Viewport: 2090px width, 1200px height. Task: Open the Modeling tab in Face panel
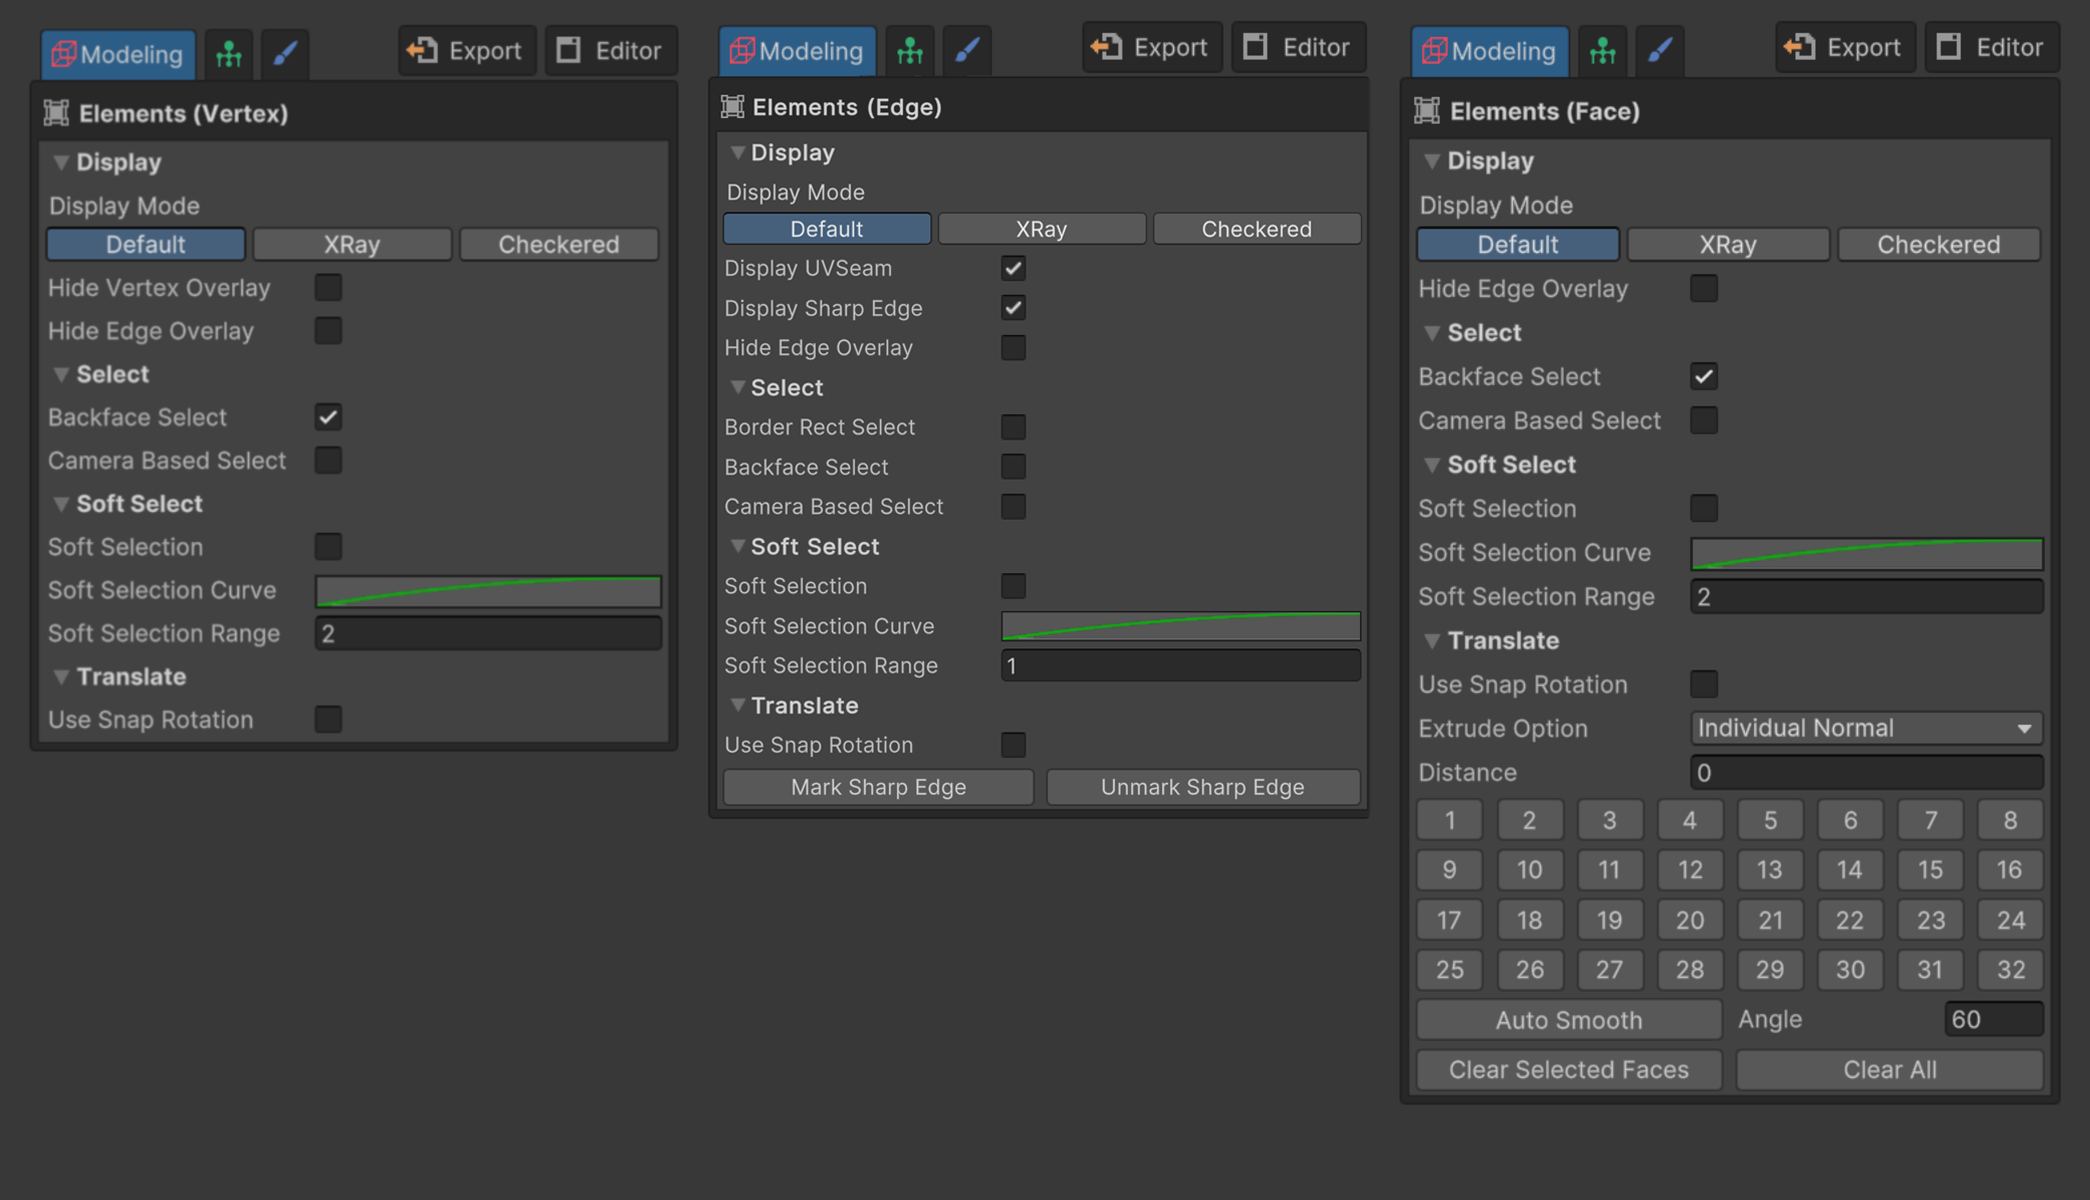1490,50
